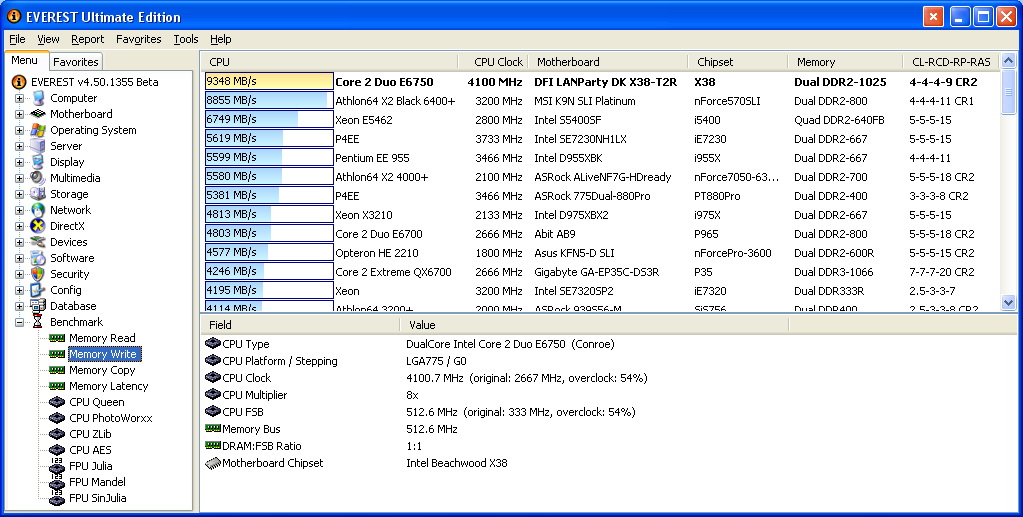This screenshot has width=1023, height=517.
Task: Open the File menu
Action: (18, 39)
